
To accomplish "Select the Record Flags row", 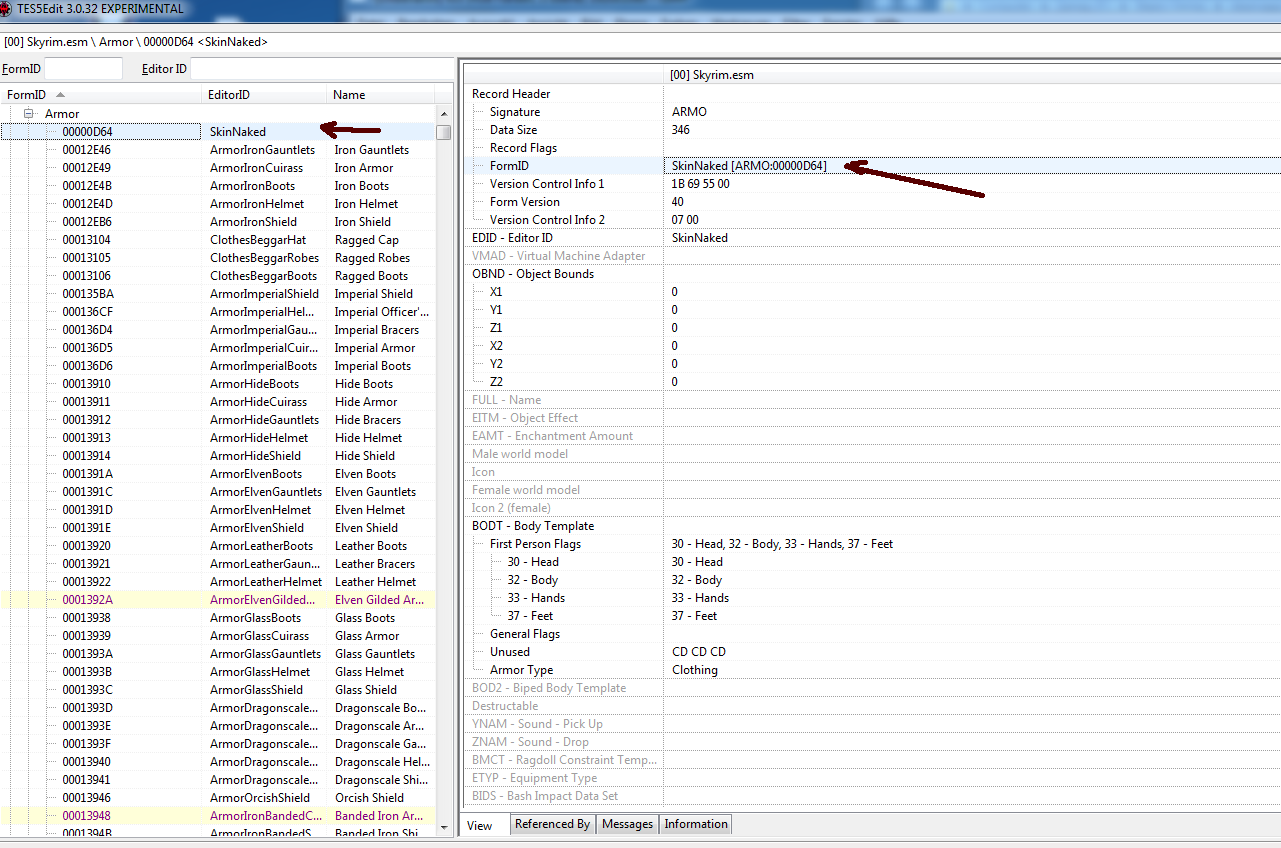I will click(872, 148).
